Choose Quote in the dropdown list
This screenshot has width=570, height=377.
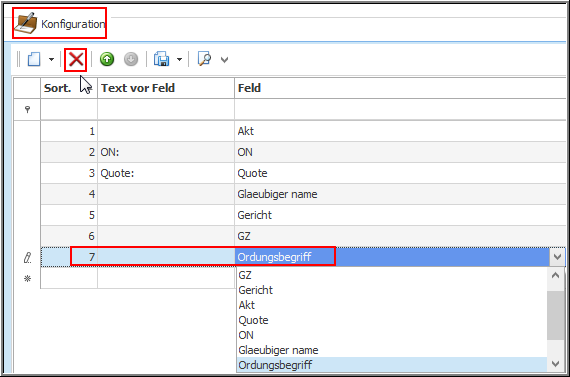point(392,320)
